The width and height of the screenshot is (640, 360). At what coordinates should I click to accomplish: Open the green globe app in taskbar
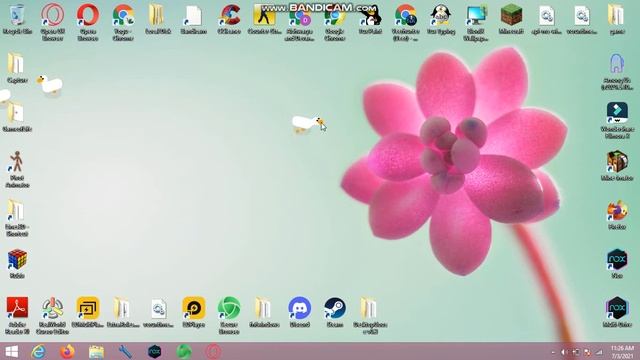tap(184, 351)
